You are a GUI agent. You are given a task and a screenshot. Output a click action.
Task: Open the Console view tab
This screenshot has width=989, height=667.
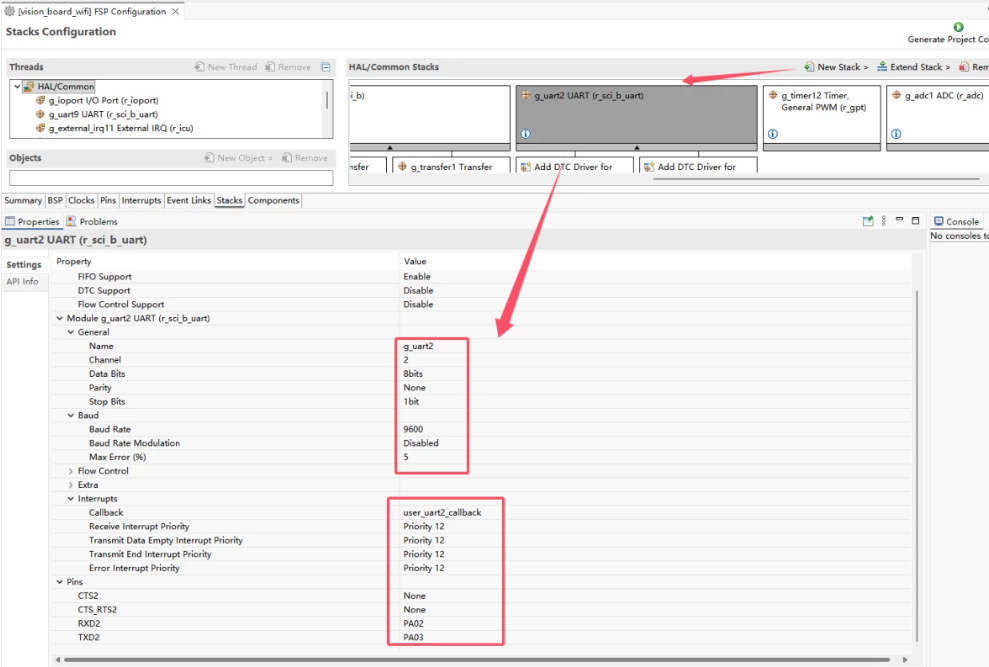tap(956, 221)
